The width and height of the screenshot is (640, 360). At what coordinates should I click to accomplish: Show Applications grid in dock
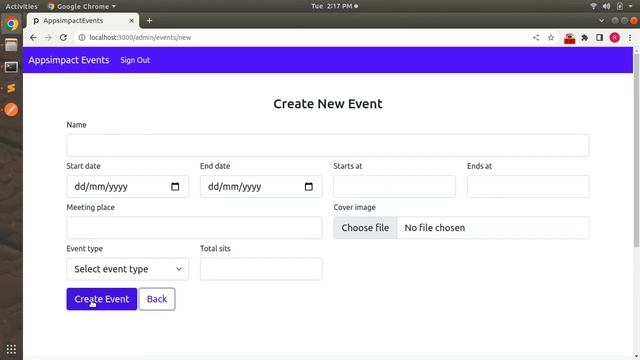click(x=11, y=349)
